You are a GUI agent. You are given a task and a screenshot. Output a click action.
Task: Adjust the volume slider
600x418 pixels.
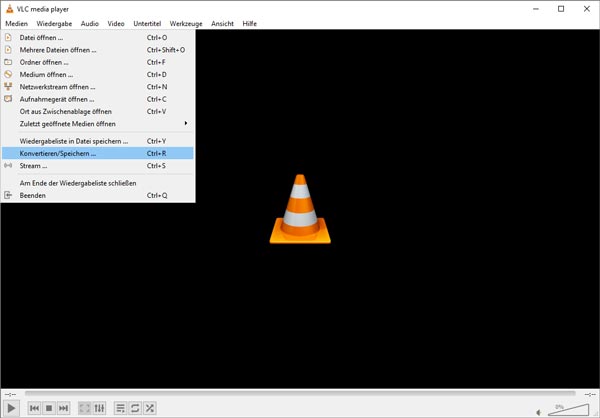[569, 410]
